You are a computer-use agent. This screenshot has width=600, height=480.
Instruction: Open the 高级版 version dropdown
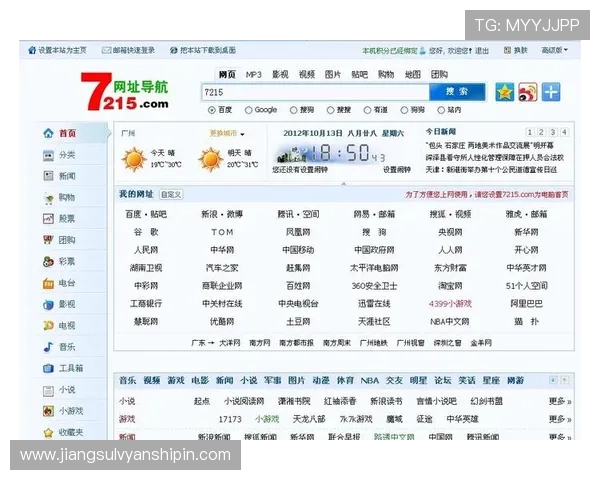point(555,50)
